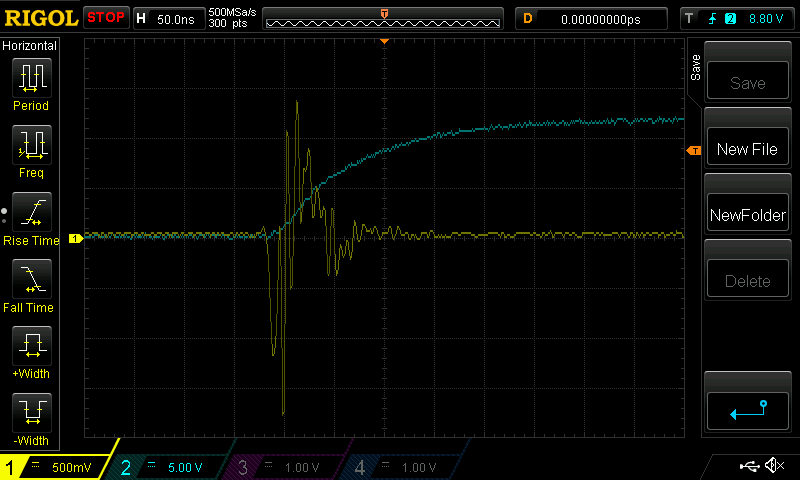Toggle the muted speaker sound icon

point(774,465)
